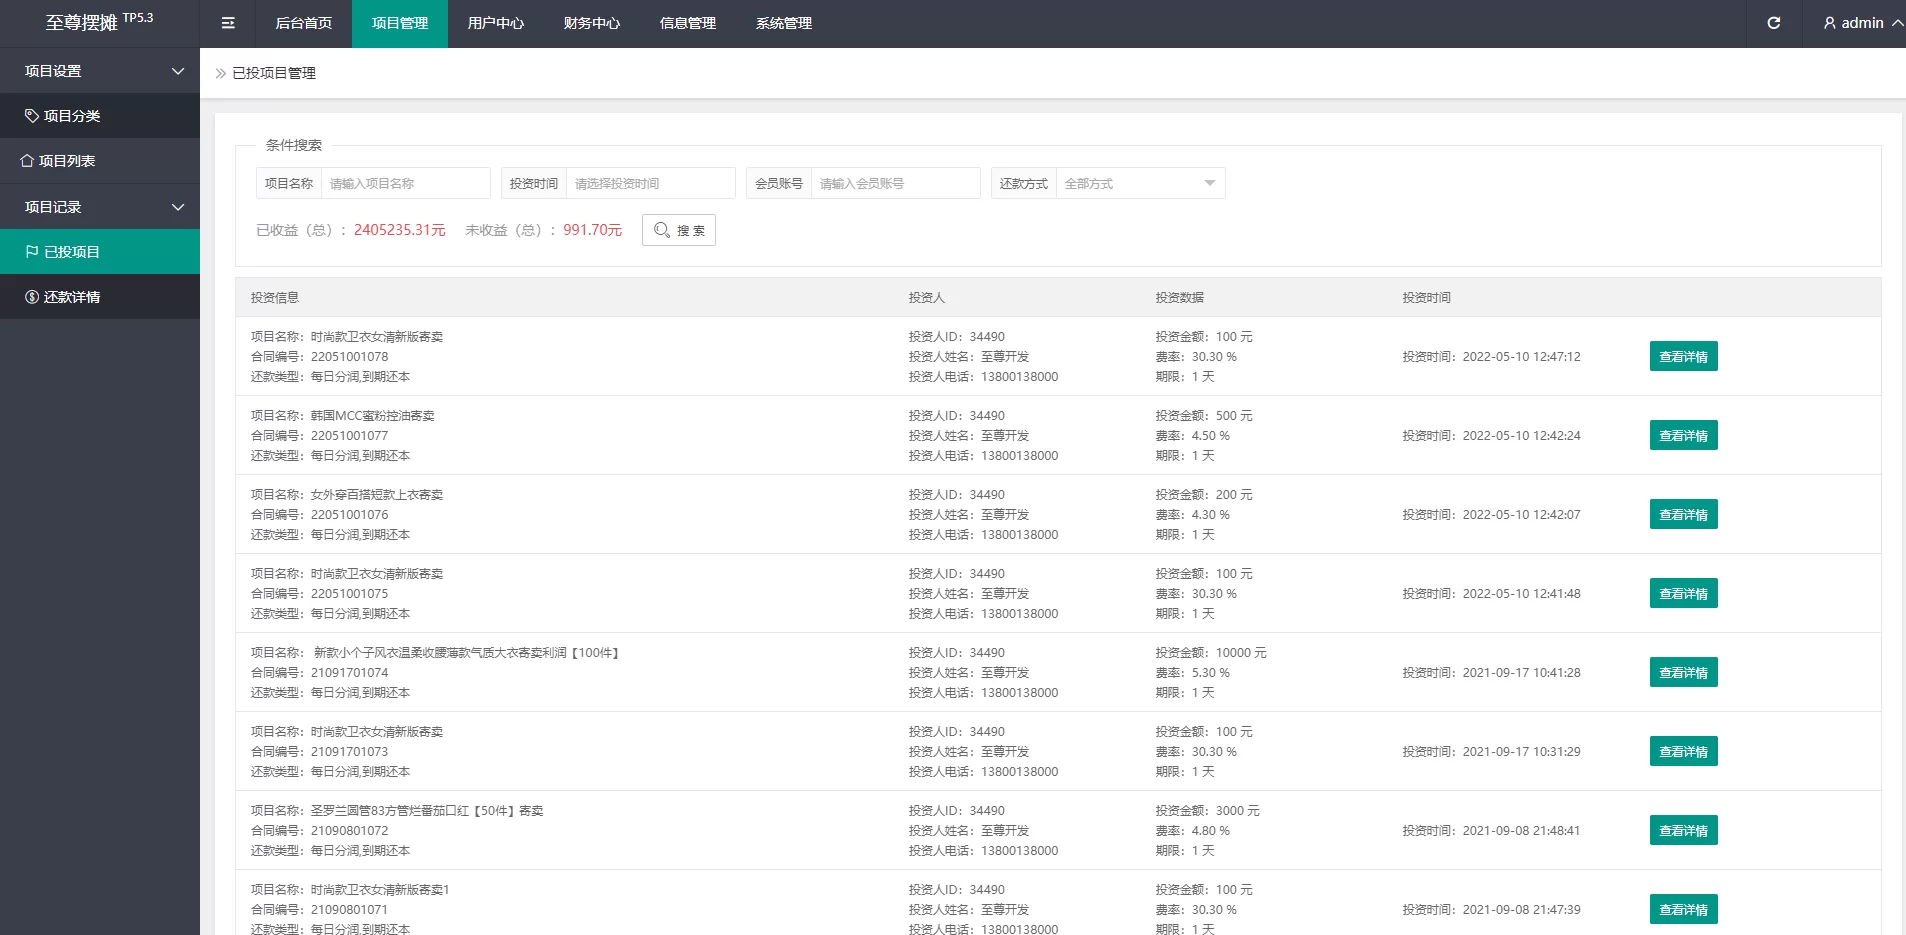1906x935 pixels.
Task: Click the sidebar collapse hamburger icon
Action: 228,23
